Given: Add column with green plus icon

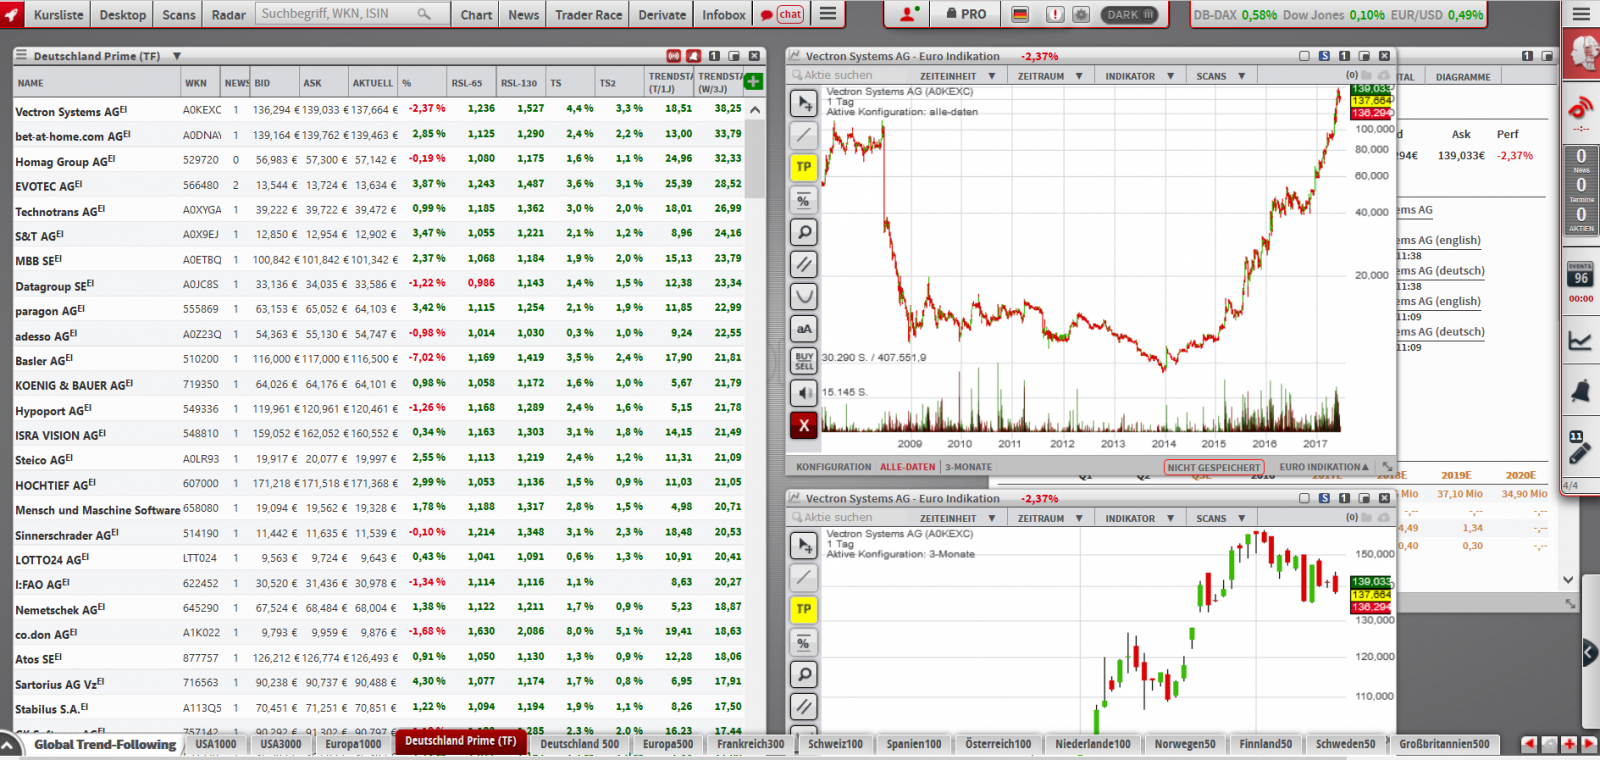Looking at the screenshot, I should pos(754,82).
